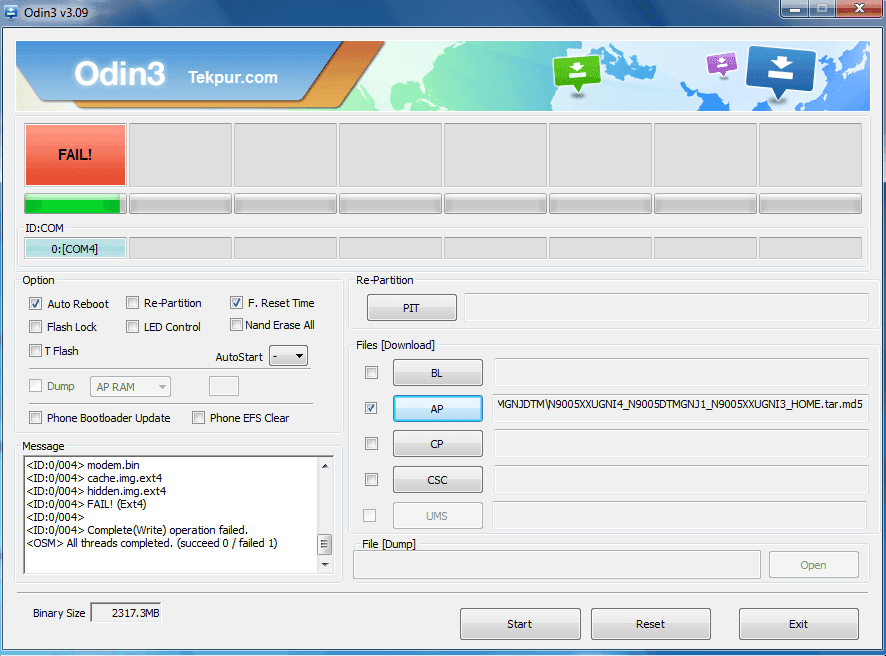The height and width of the screenshot is (656, 886).
Task: Click the Message log scroll down arrow
Action: point(325,564)
